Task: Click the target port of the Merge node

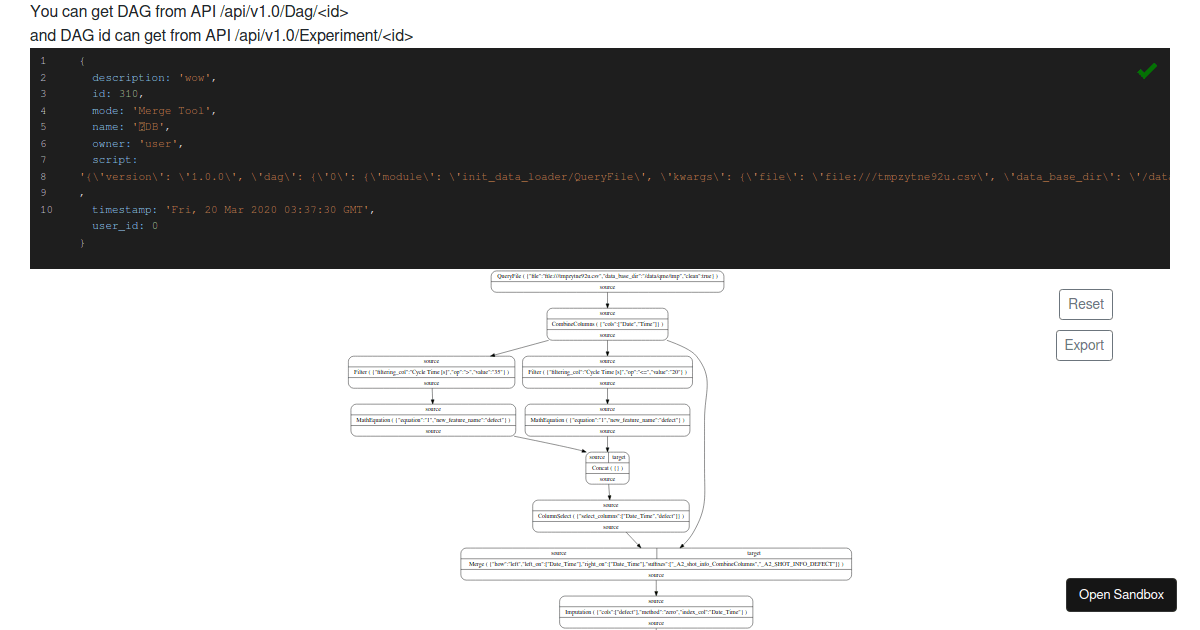Action: pos(753,552)
